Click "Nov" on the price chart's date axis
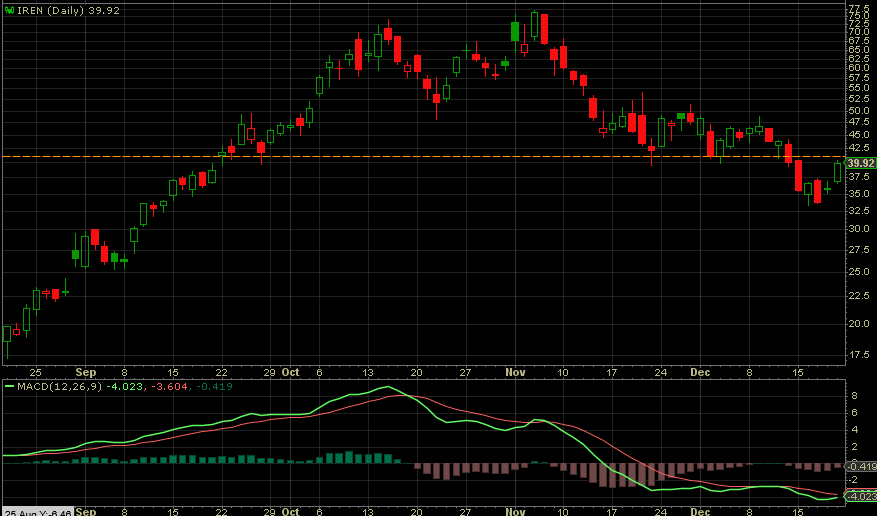The height and width of the screenshot is (516, 877). point(515,372)
